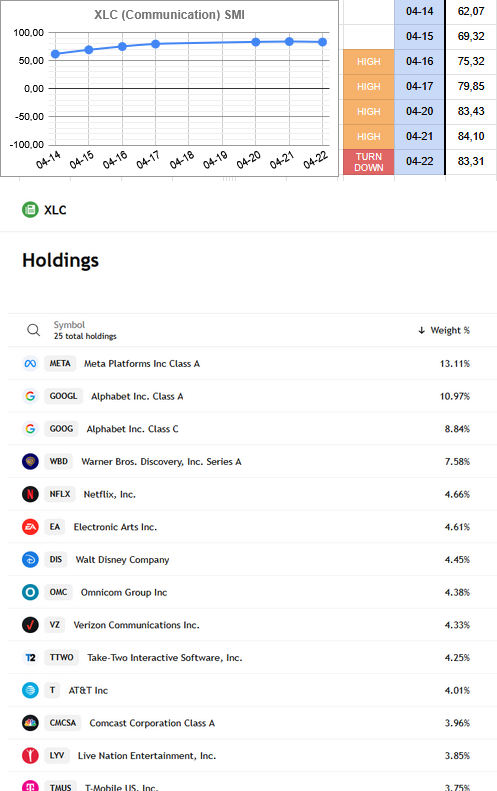Click the 04-14 data point on chart
Viewport: 497px width, 791px height.
pos(56,53)
